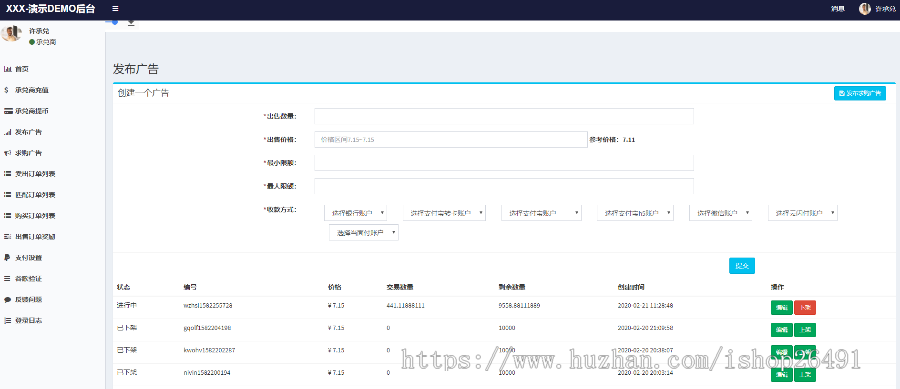The width and height of the screenshot is (900, 389).
Task: Open the 出售订单奖励 sidebar item
Action: (x=35, y=236)
